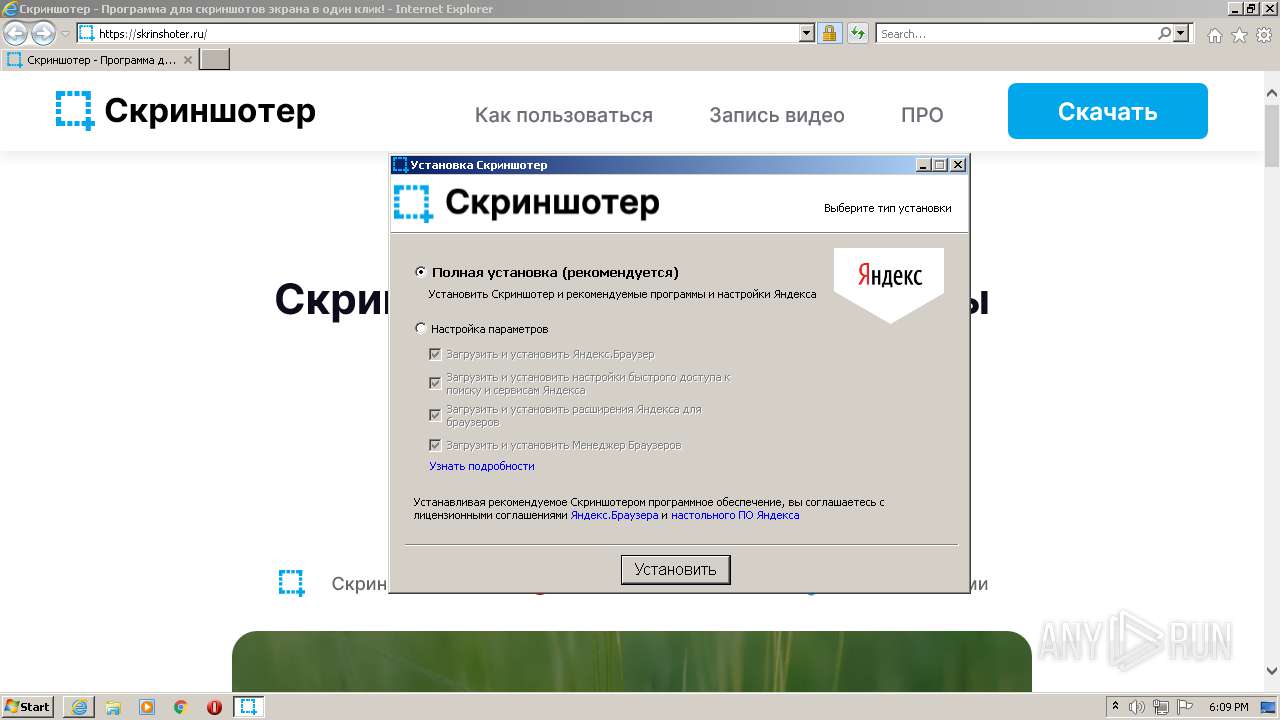Open the IE Tools gear icon

[1264, 34]
